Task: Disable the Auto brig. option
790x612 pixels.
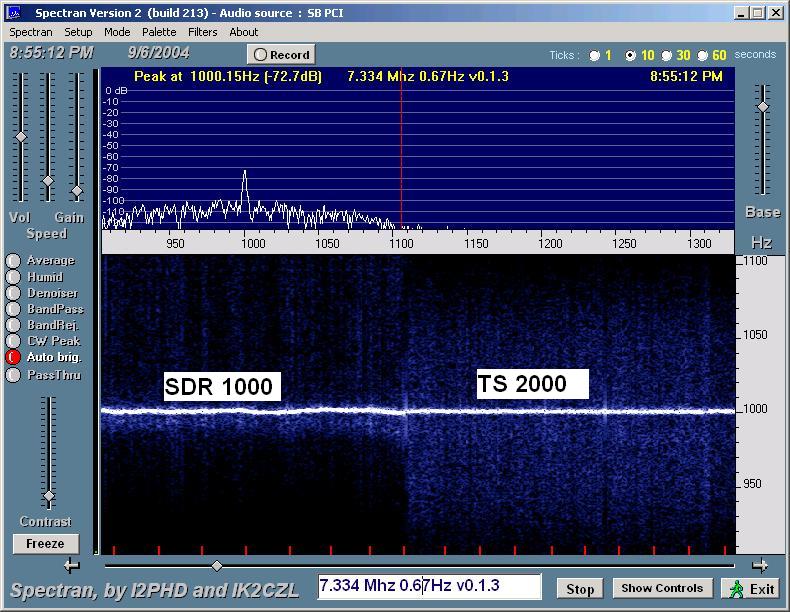Action: click(x=13, y=357)
